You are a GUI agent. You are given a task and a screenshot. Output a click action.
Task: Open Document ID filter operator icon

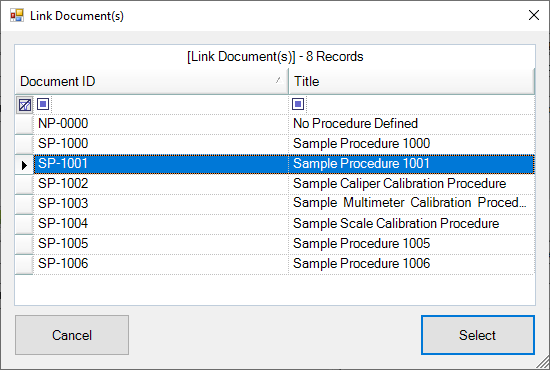click(x=43, y=104)
